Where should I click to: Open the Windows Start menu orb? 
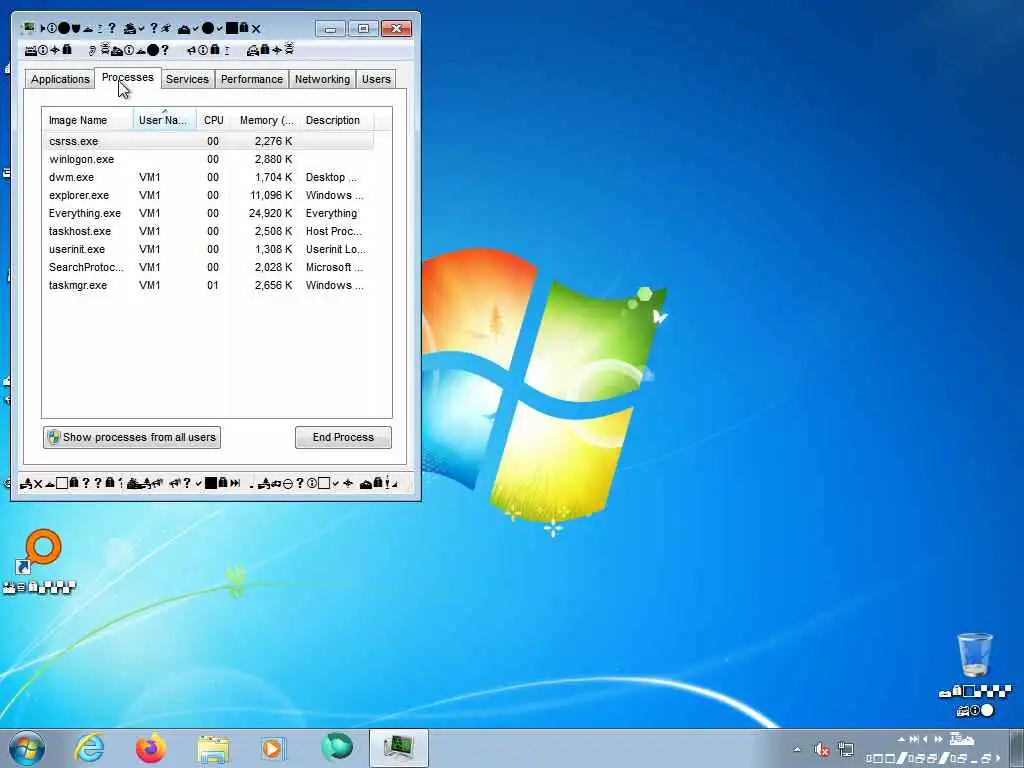coord(27,748)
